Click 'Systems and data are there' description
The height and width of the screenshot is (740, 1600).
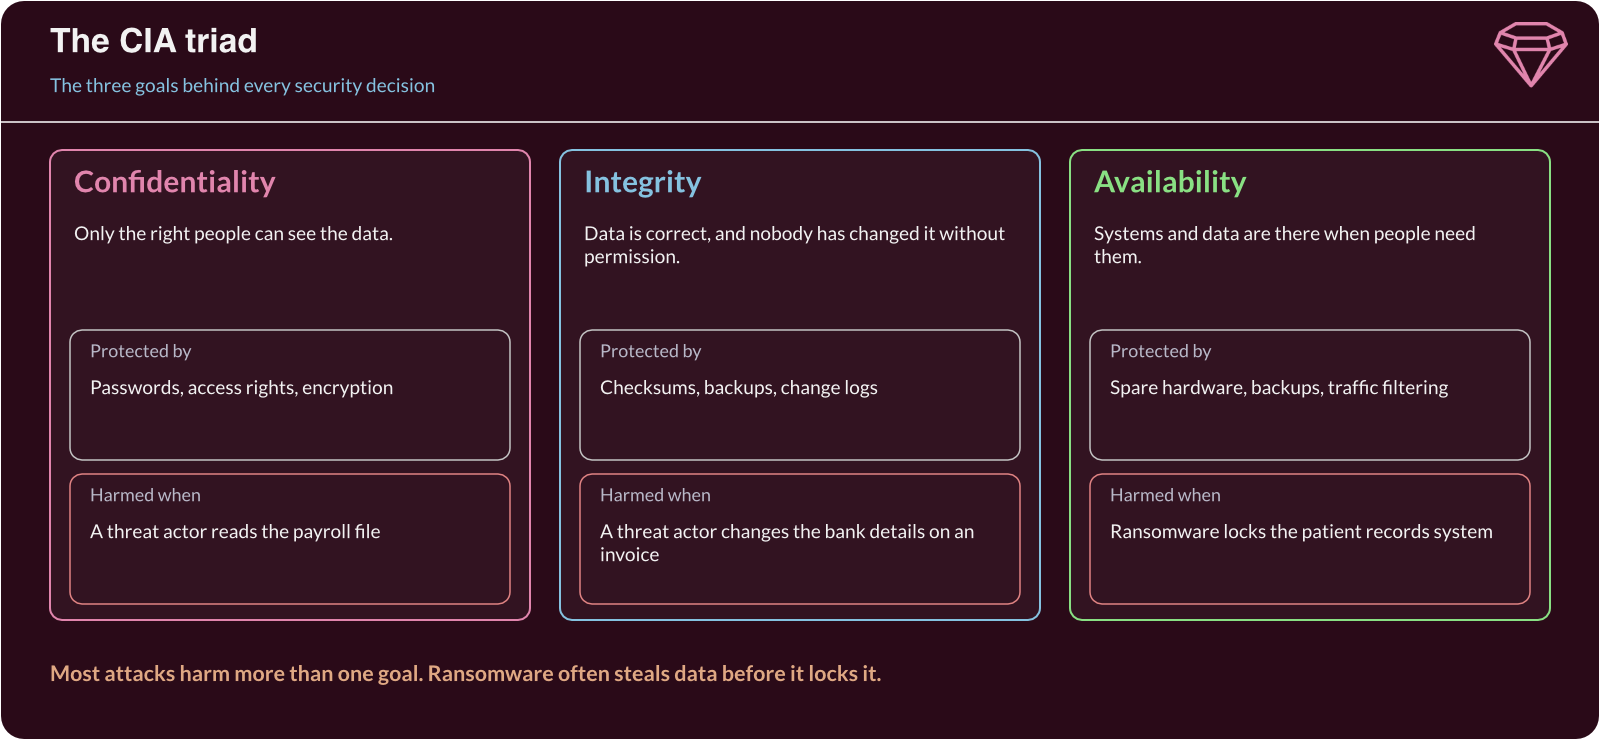click(1284, 245)
